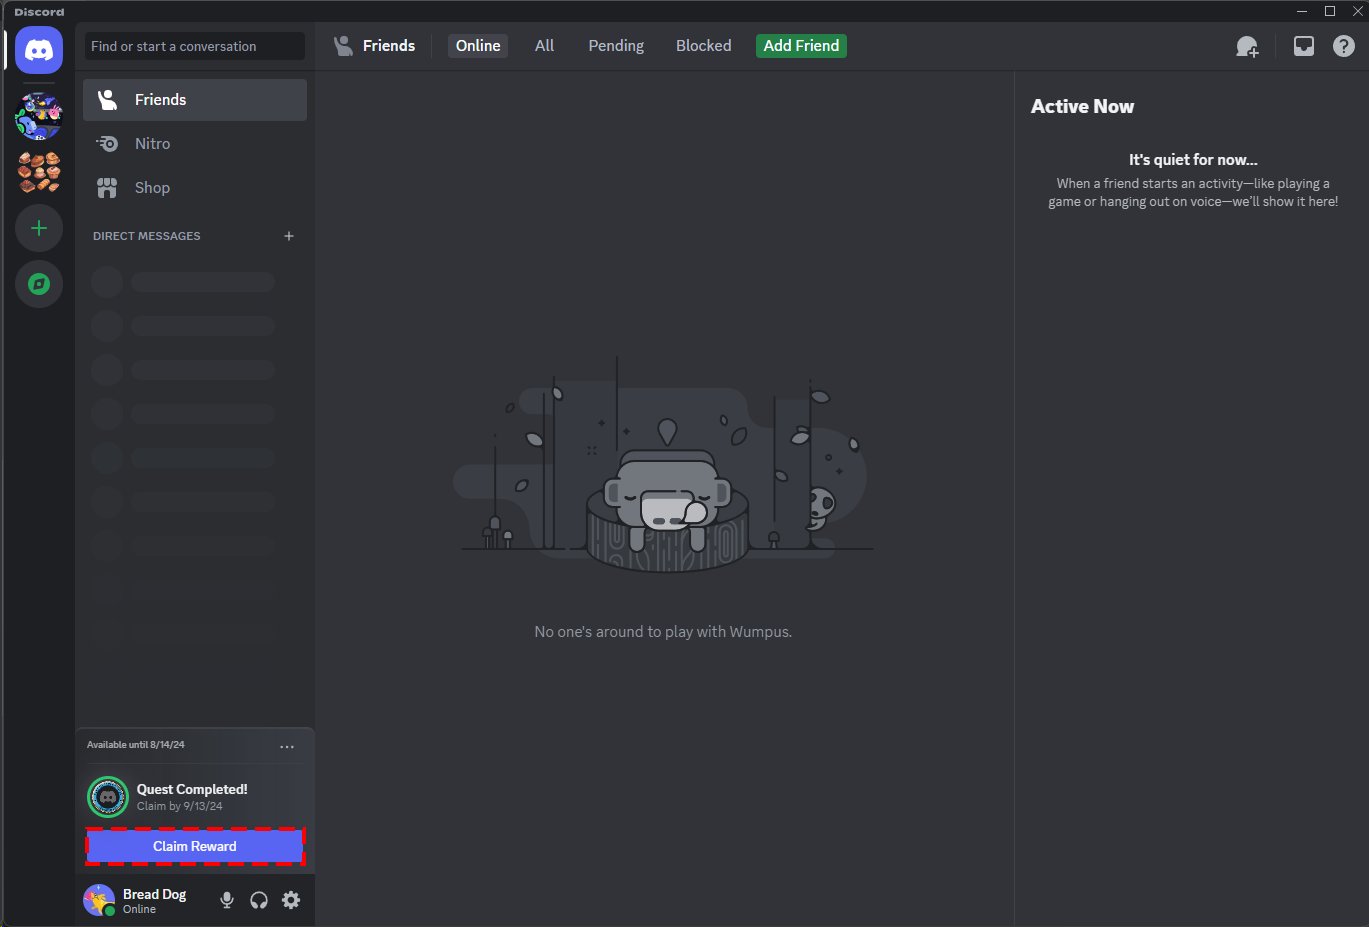
Task: Show Pending friend requests tab
Action: coord(616,46)
